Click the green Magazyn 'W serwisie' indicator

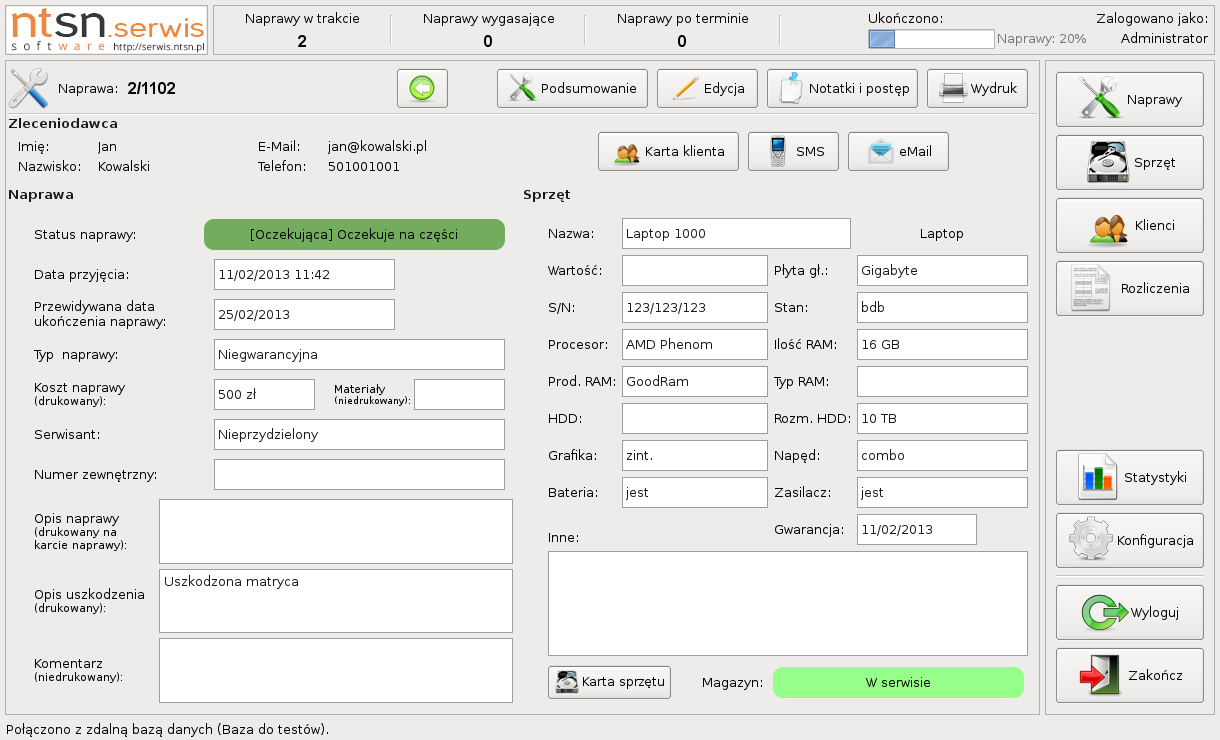pyautogui.click(x=898, y=682)
